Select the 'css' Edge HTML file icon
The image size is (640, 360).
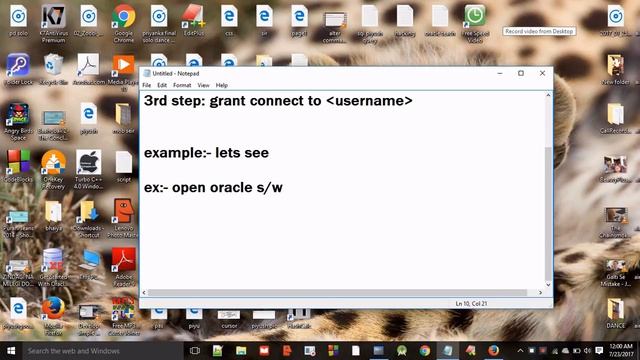[229, 20]
